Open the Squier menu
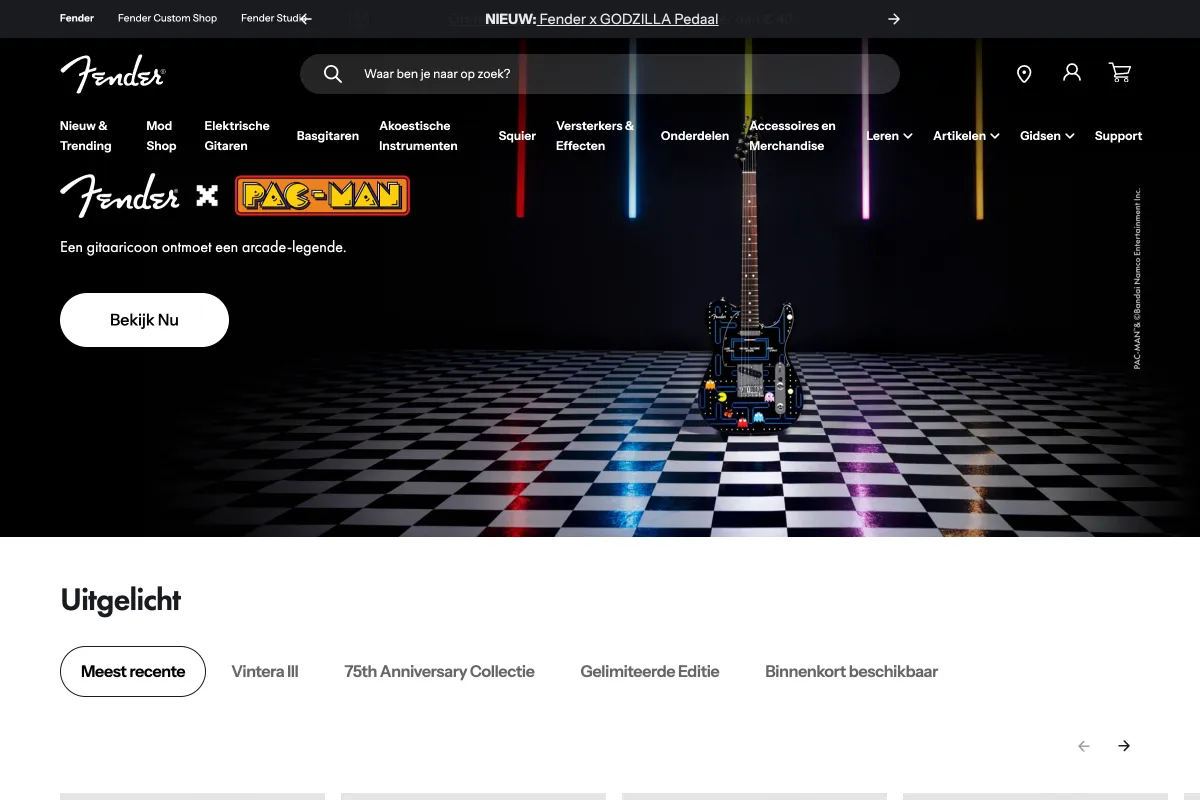The width and height of the screenshot is (1200, 800). pos(517,136)
